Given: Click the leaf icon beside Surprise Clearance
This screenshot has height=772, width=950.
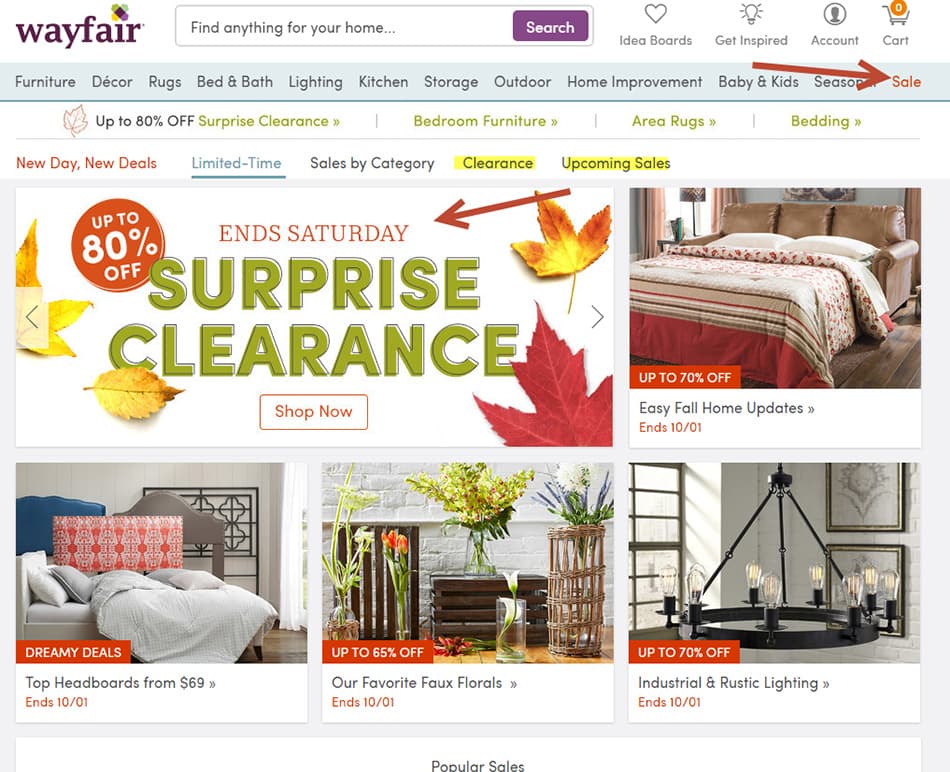Looking at the screenshot, I should tap(76, 121).
